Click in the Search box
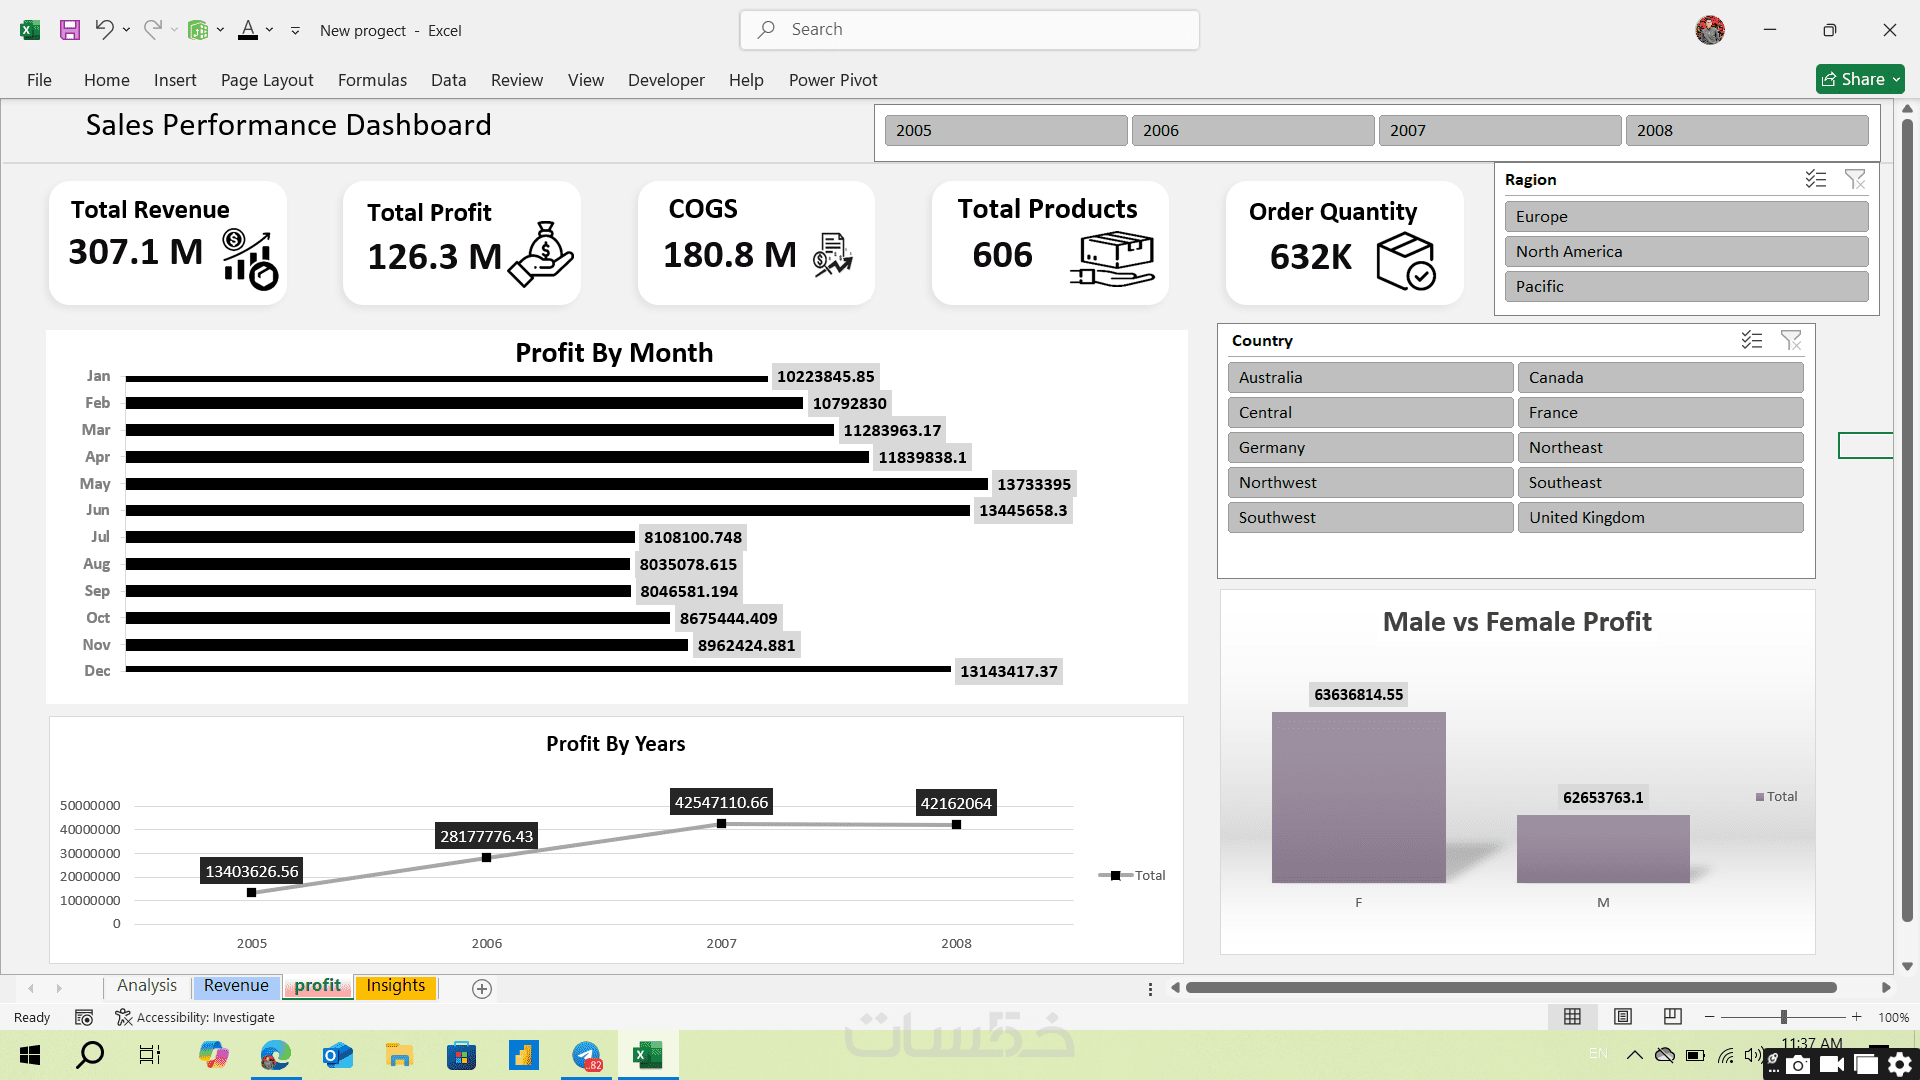Screen dimensions: 1920x1080 point(970,30)
